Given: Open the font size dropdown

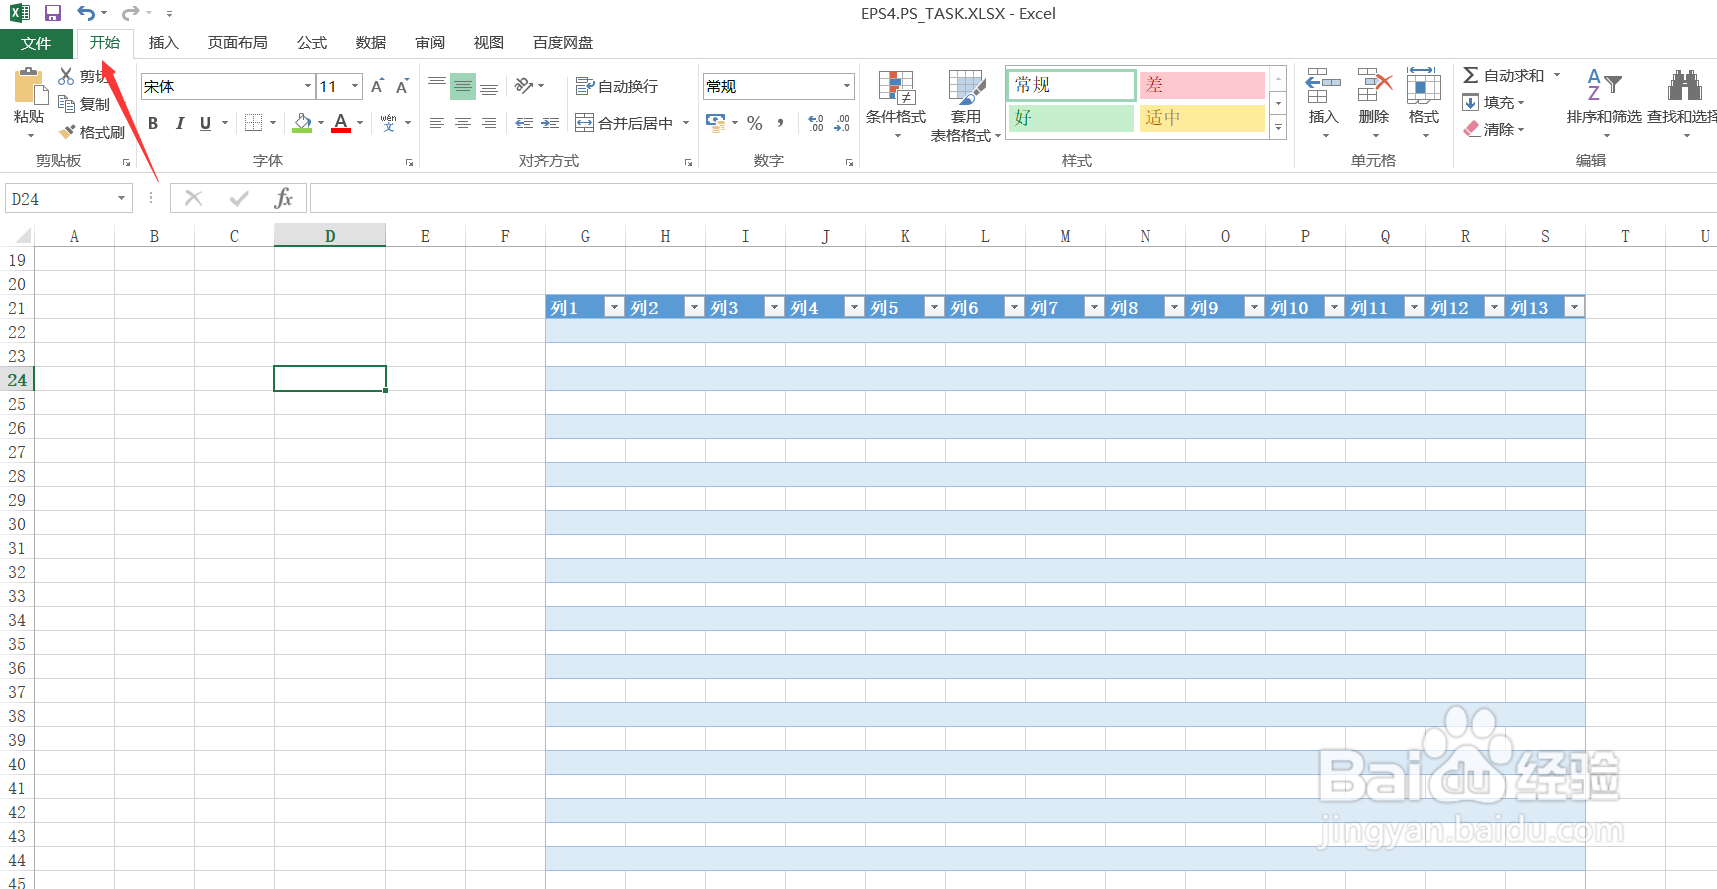Looking at the screenshot, I should pos(354,86).
